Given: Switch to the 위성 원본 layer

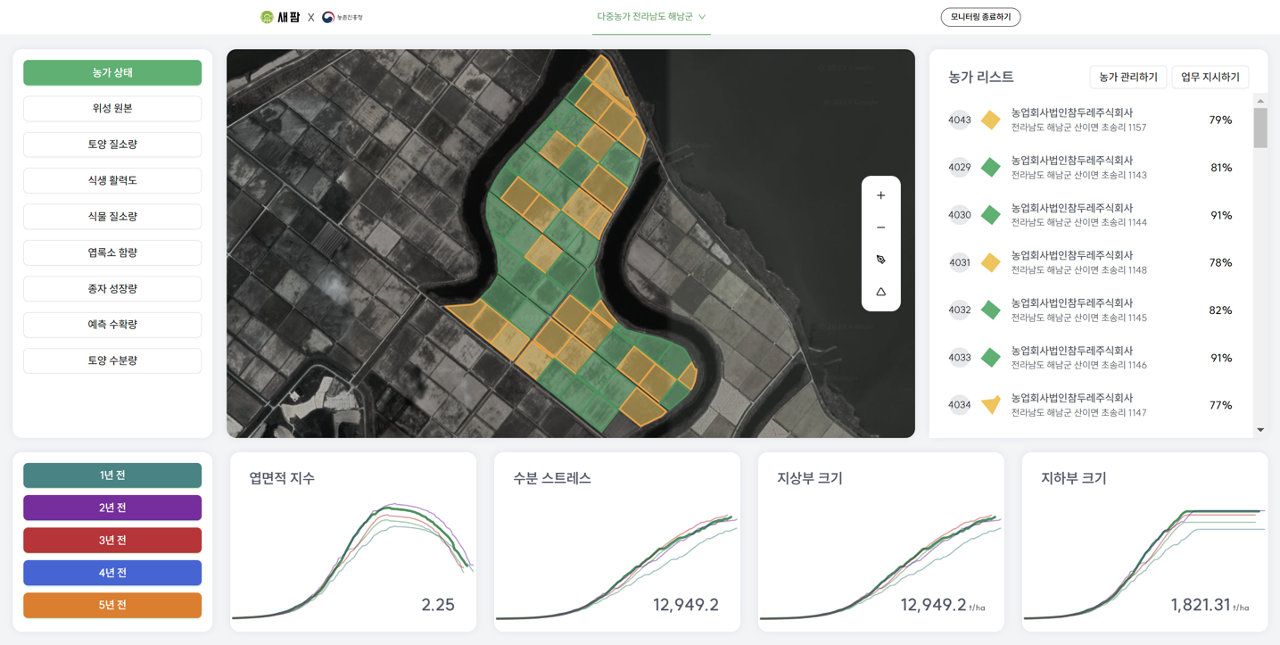Looking at the screenshot, I should point(112,108).
